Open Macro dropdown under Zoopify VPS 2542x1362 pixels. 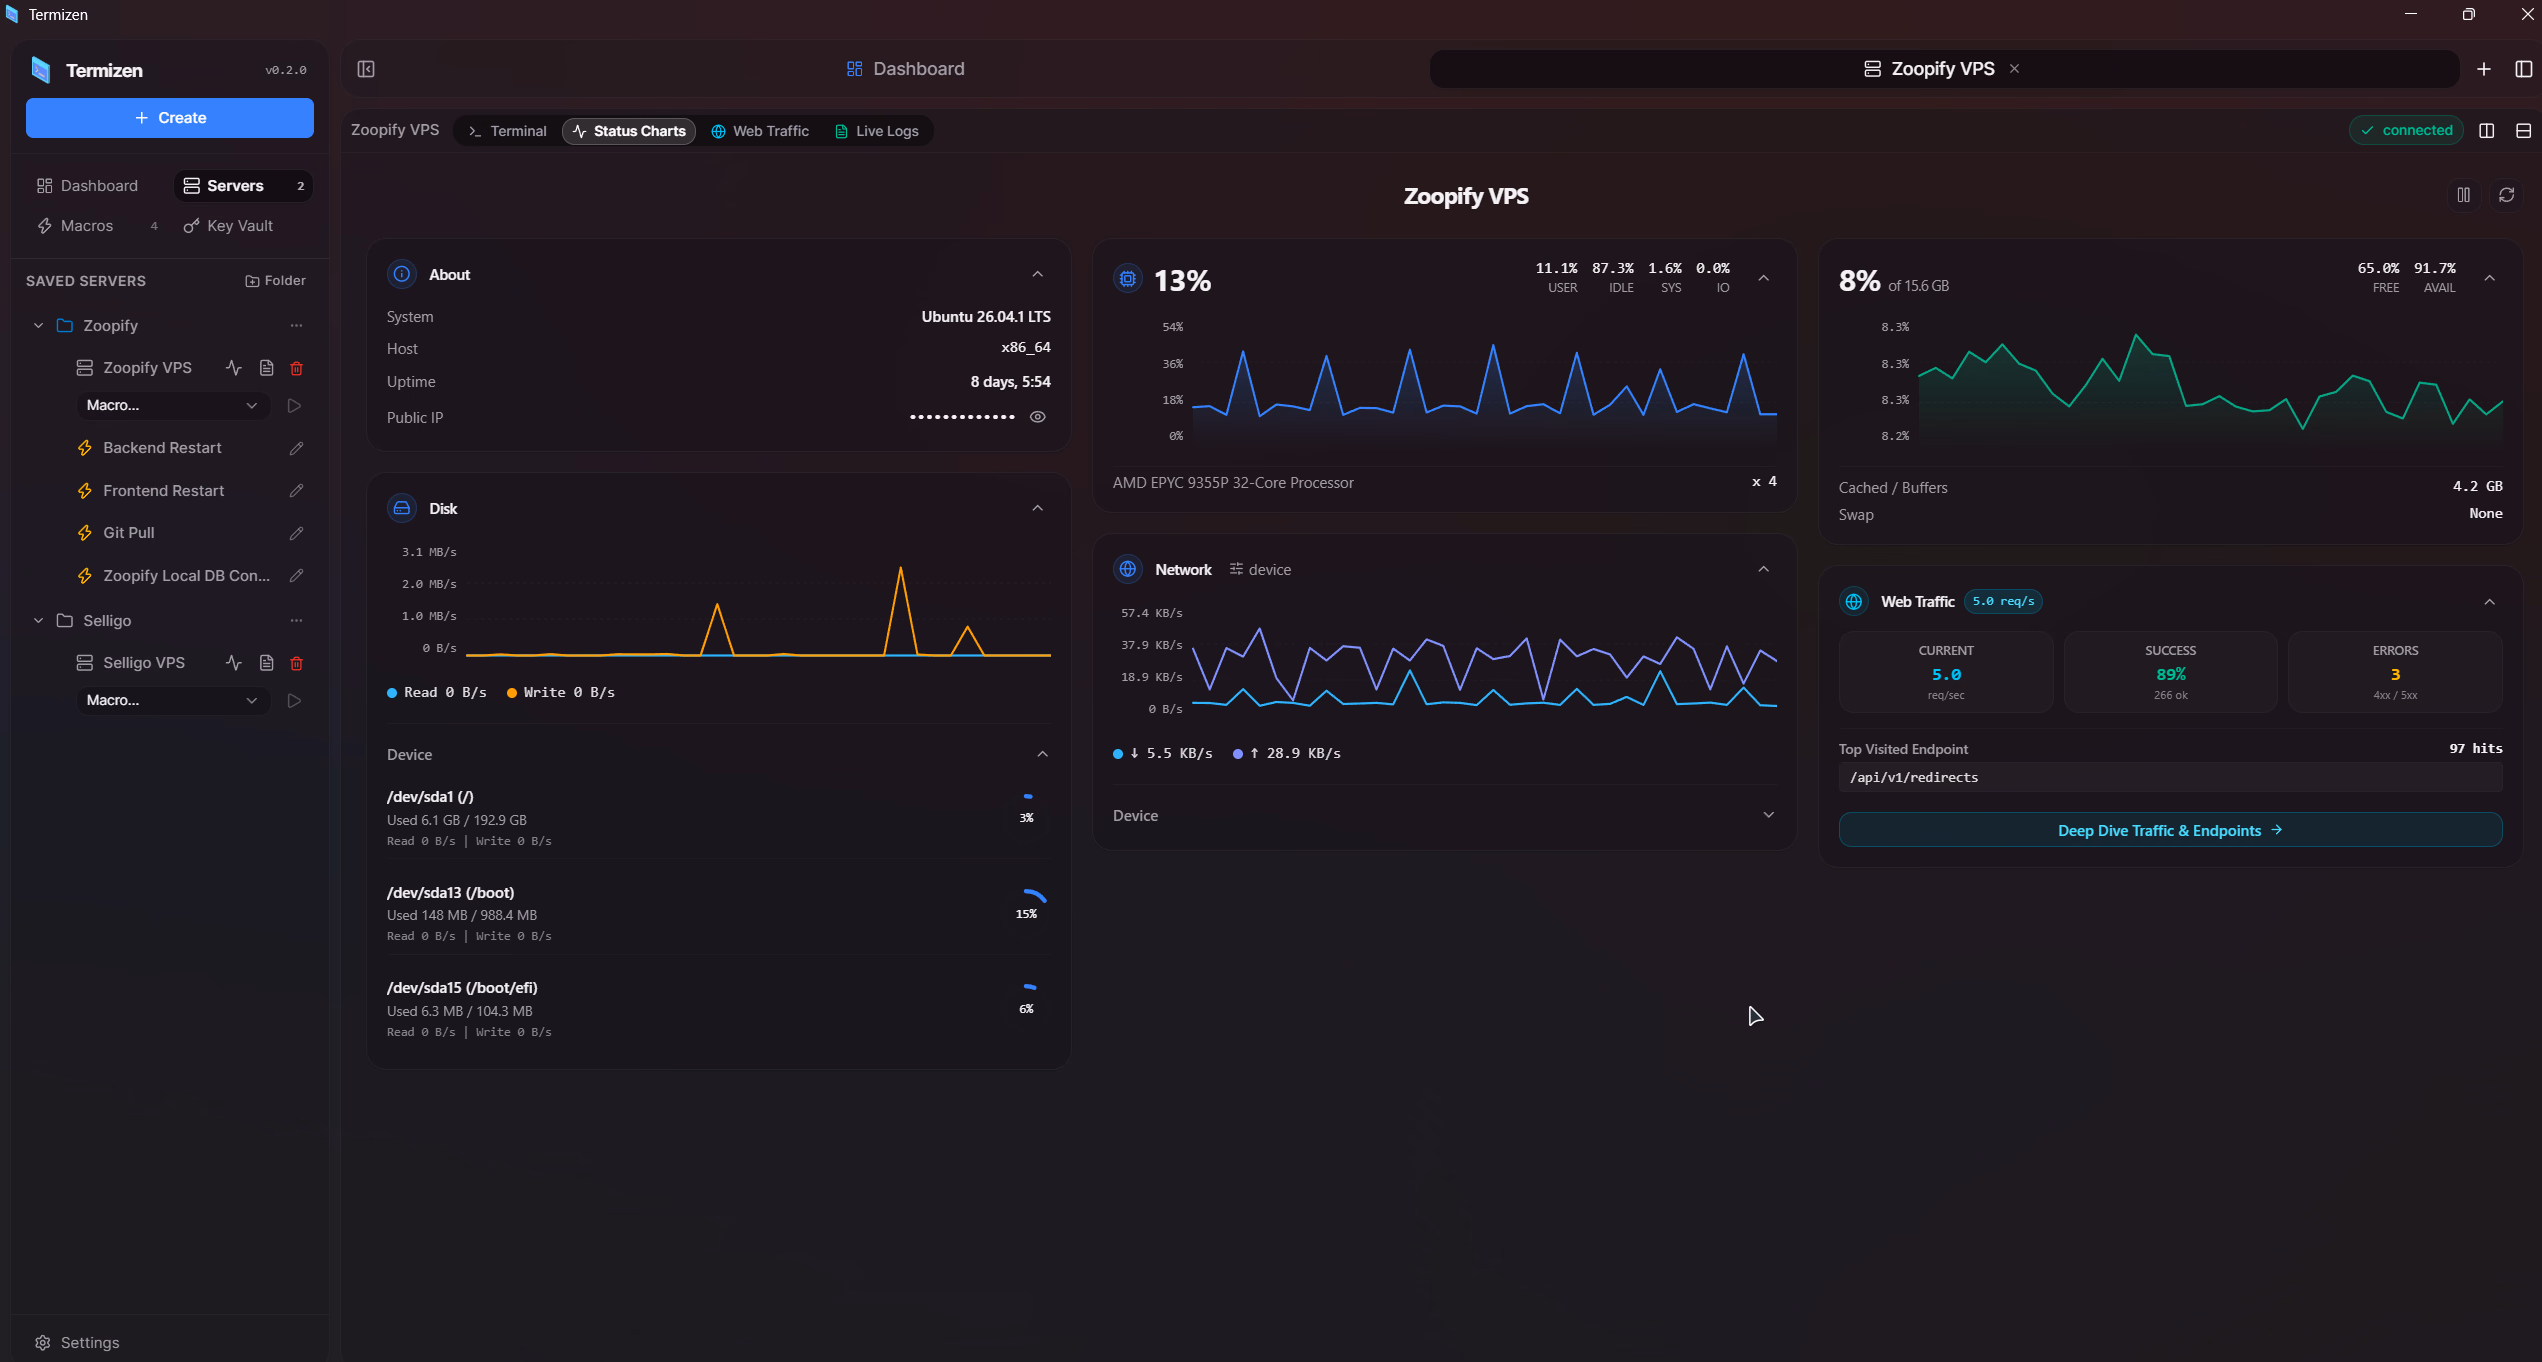click(172, 405)
